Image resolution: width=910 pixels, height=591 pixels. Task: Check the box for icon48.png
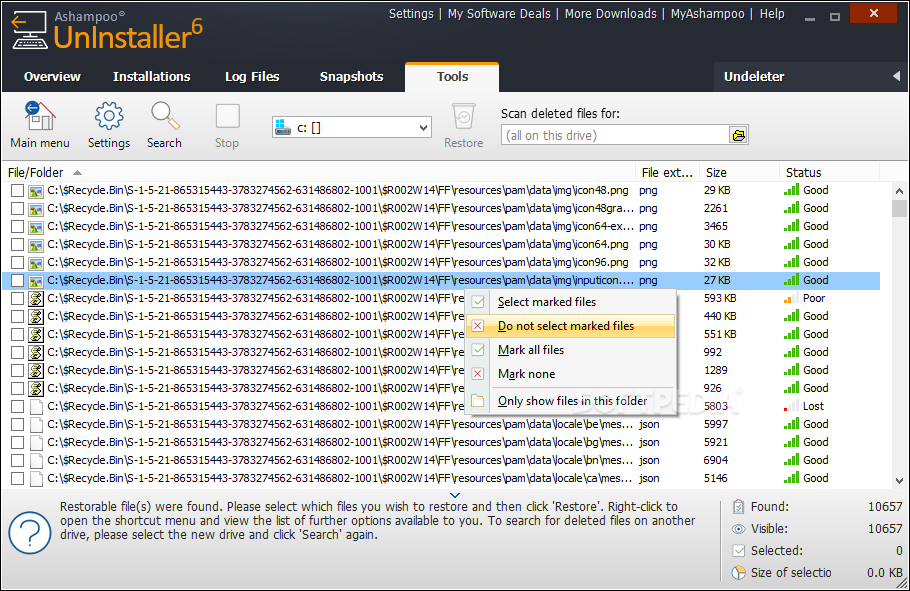point(17,190)
